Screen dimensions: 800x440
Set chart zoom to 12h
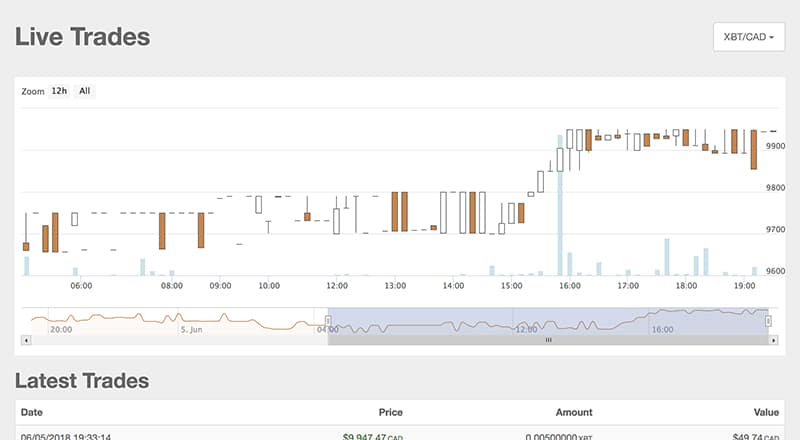[60, 91]
